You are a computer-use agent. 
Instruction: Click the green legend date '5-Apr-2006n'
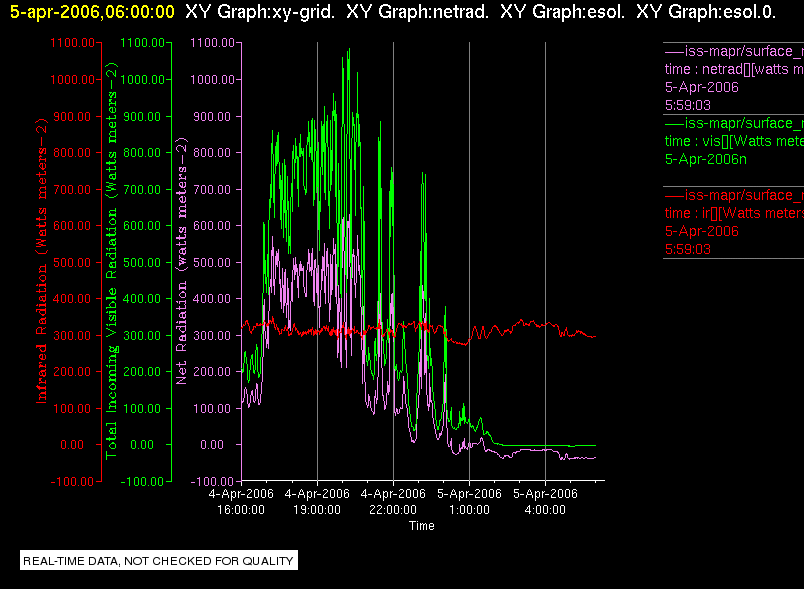click(706, 159)
